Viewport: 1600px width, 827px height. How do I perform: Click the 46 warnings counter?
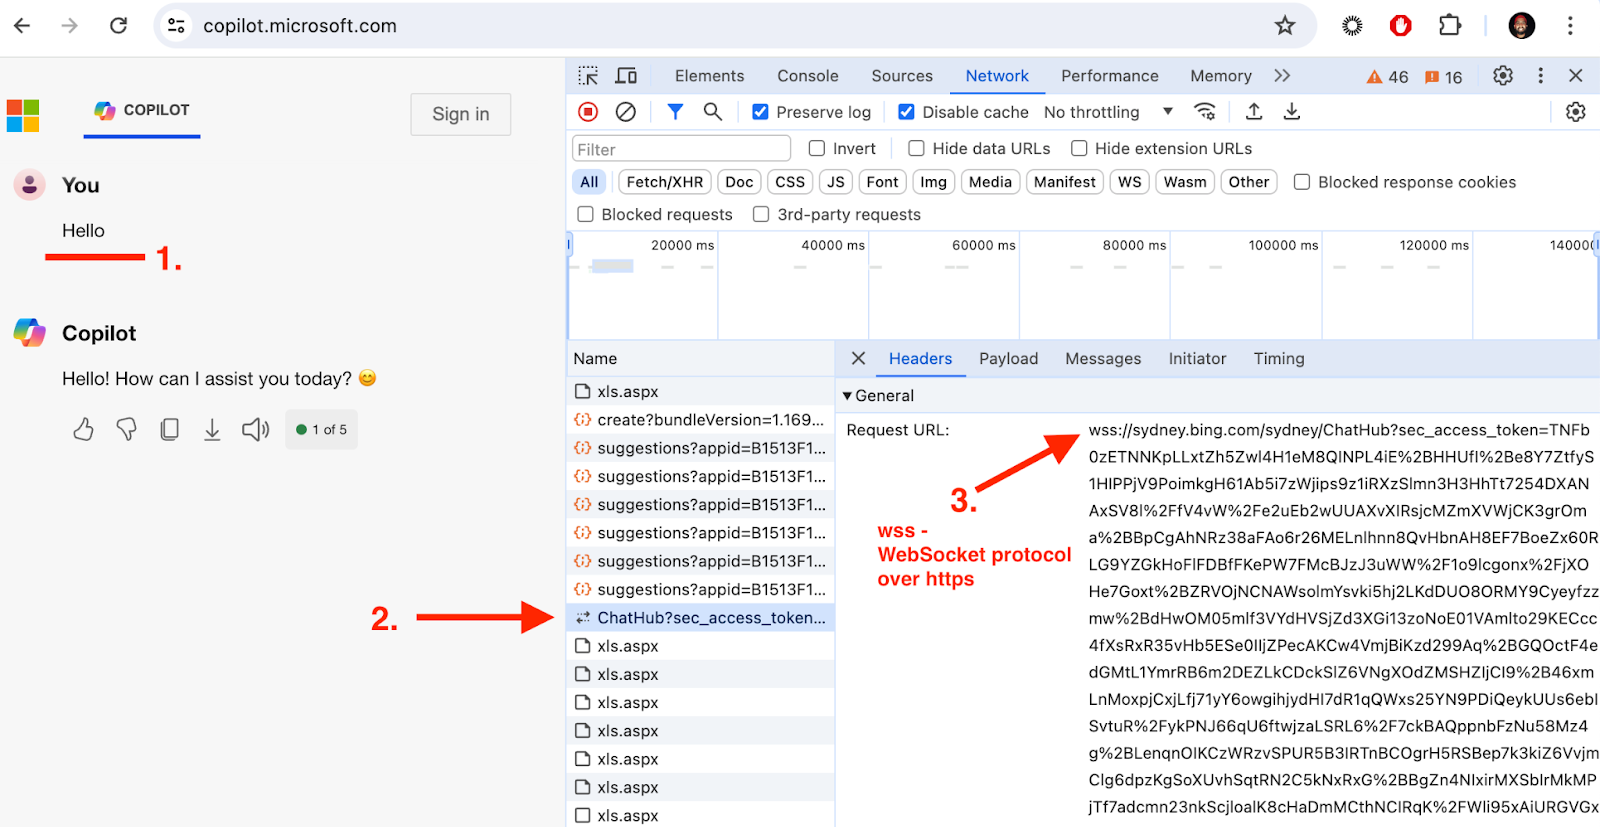tap(1387, 77)
